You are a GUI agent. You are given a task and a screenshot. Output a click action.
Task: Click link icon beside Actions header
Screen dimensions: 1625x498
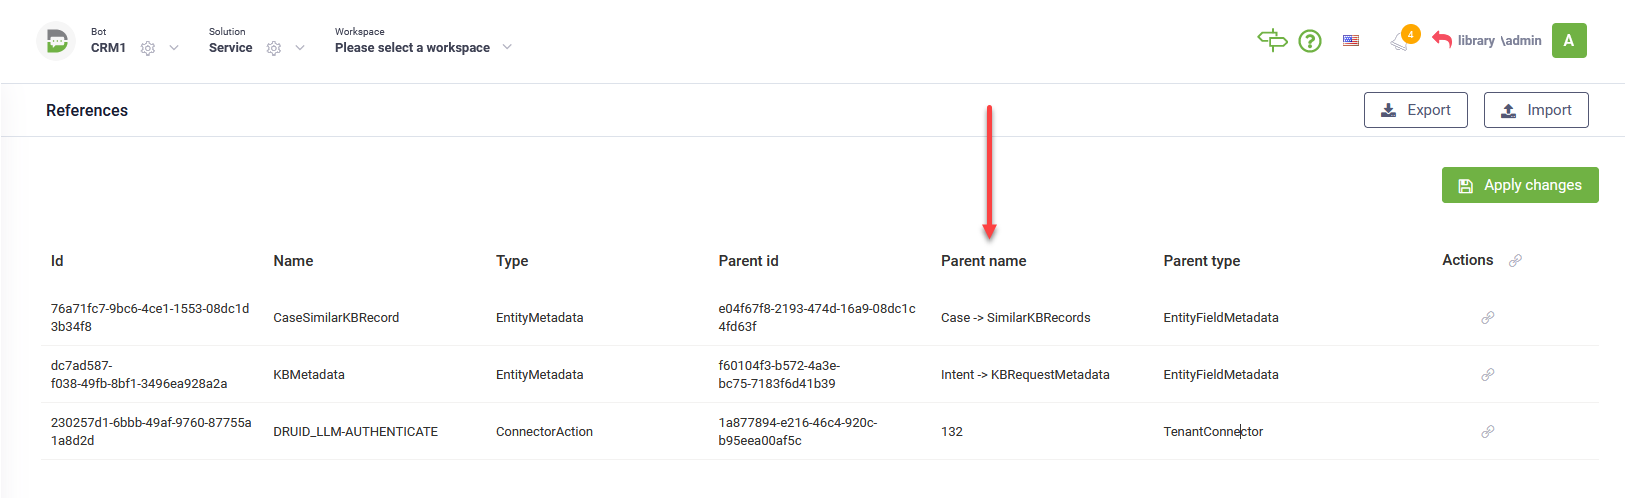[1516, 261]
